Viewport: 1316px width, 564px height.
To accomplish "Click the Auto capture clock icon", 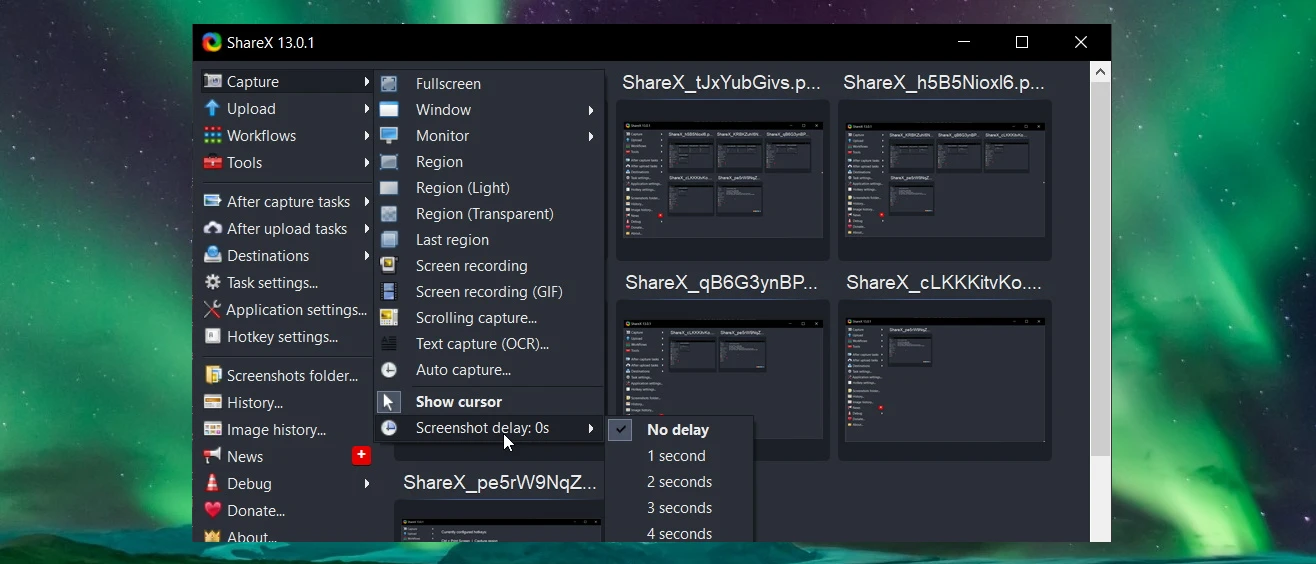I will (x=389, y=370).
